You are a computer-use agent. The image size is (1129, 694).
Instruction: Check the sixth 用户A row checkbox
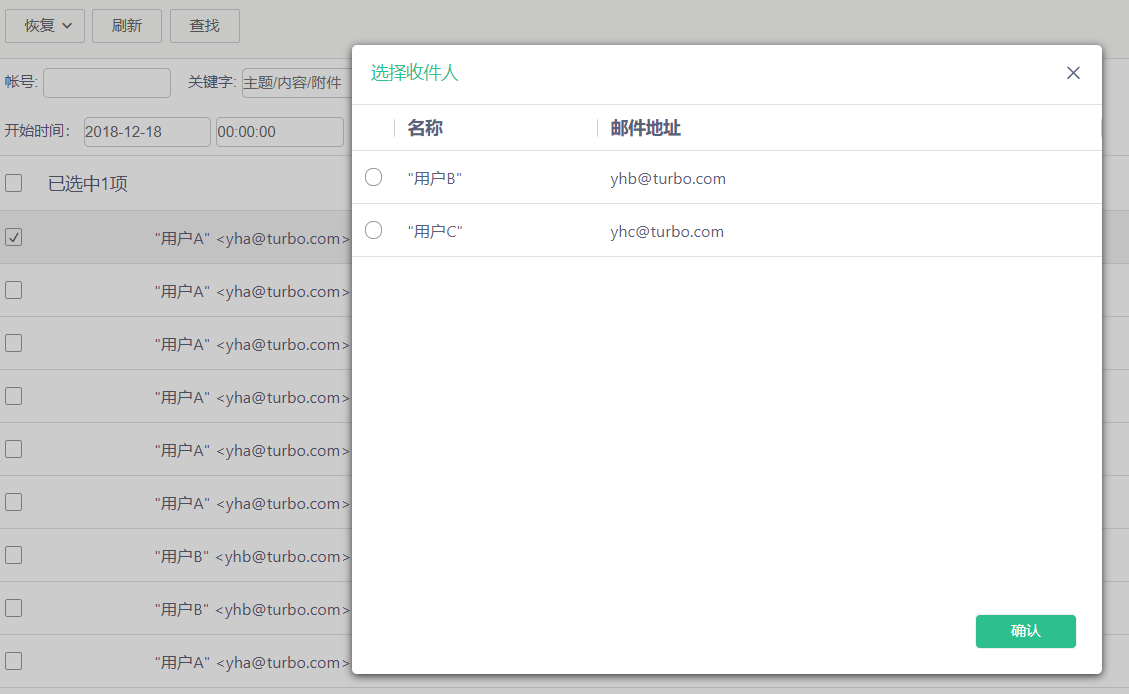14,503
